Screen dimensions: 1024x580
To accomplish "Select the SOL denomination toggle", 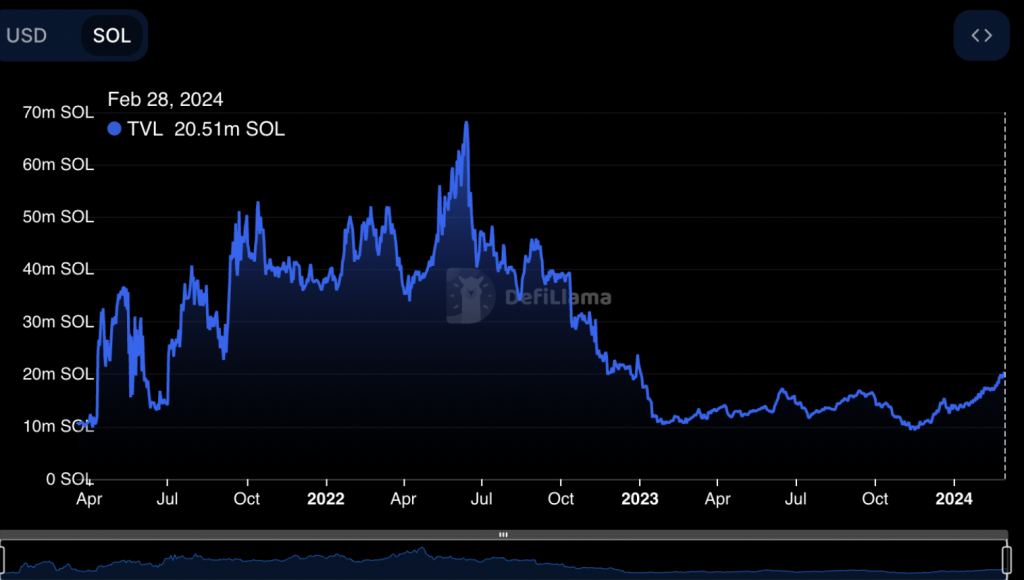I will [x=111, y=36].
